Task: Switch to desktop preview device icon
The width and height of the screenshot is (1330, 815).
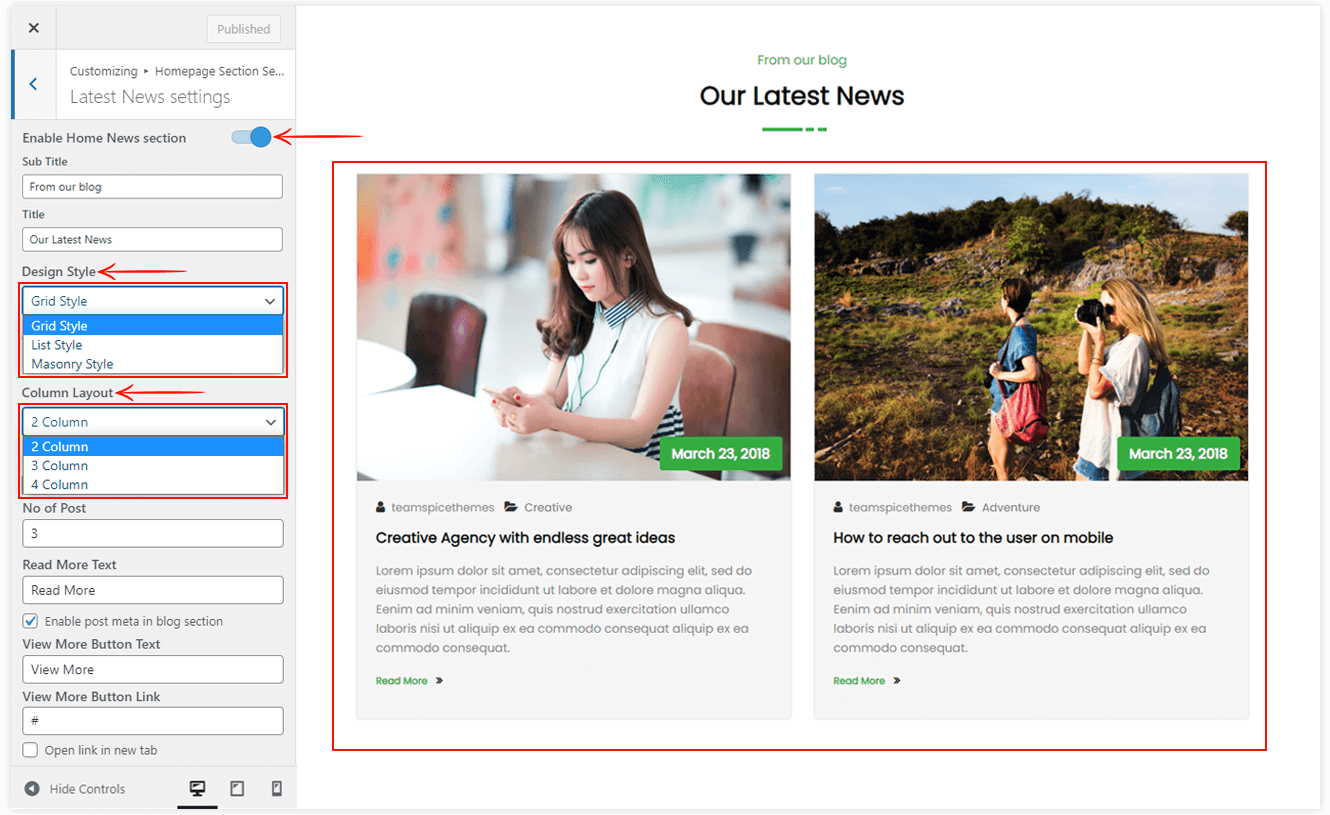Action: [x=197, y=789]
